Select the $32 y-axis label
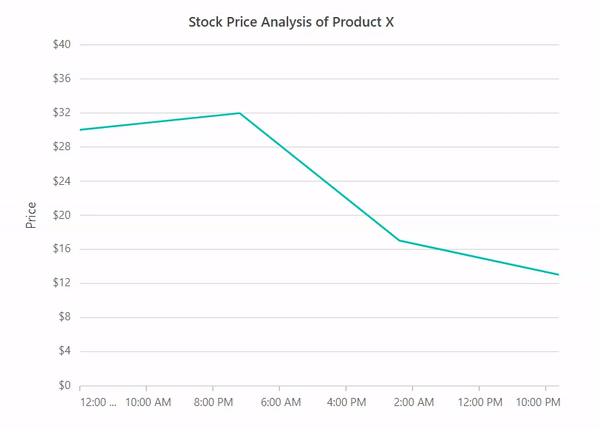This screenshot has width=600, height=429. (61, 112)
